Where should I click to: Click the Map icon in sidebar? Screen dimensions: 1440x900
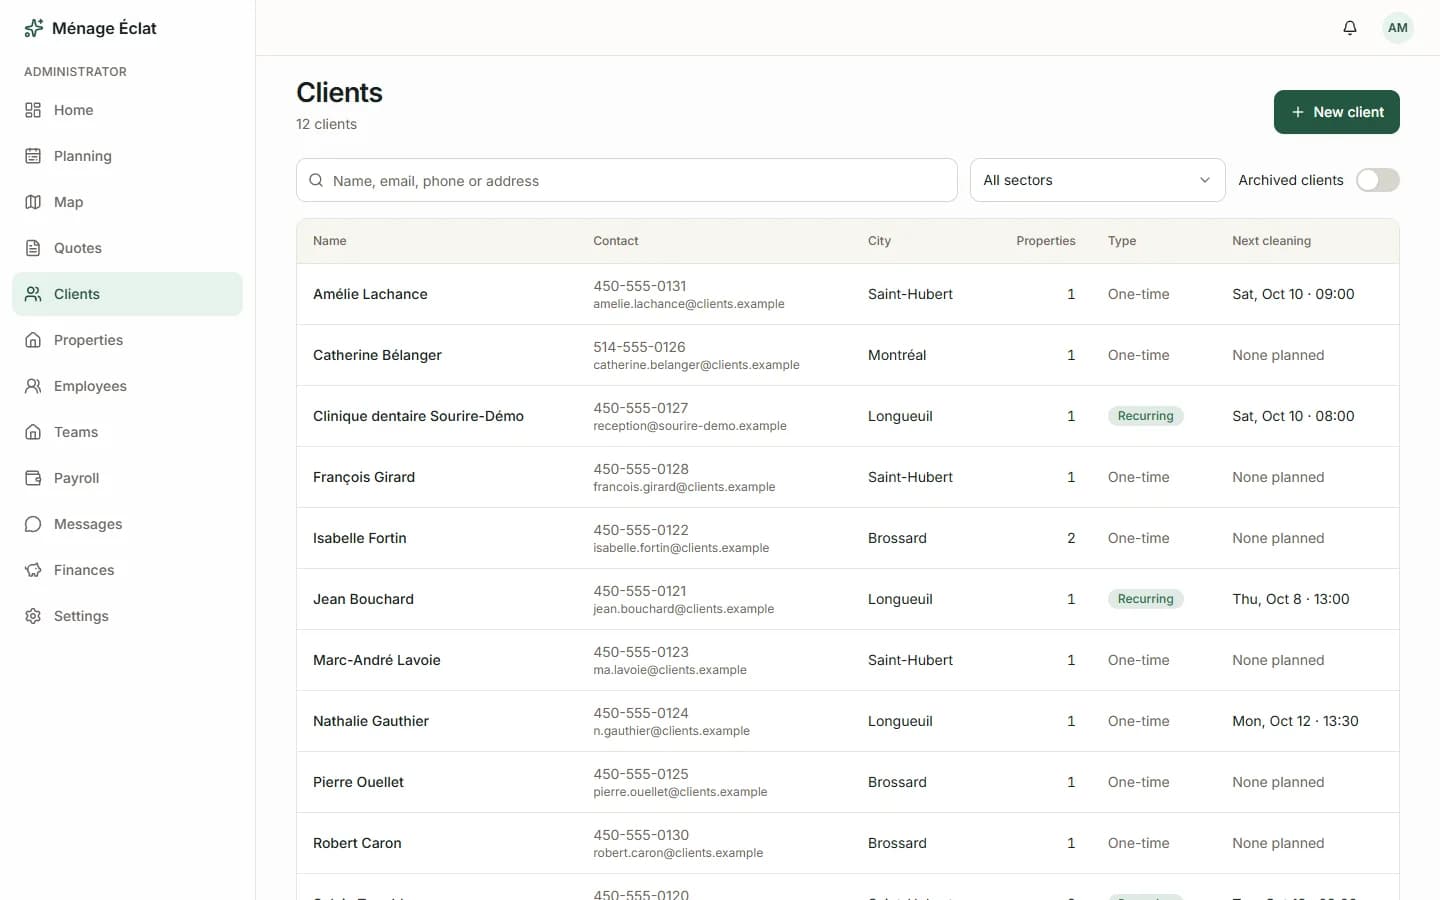[x=33, y=202]
